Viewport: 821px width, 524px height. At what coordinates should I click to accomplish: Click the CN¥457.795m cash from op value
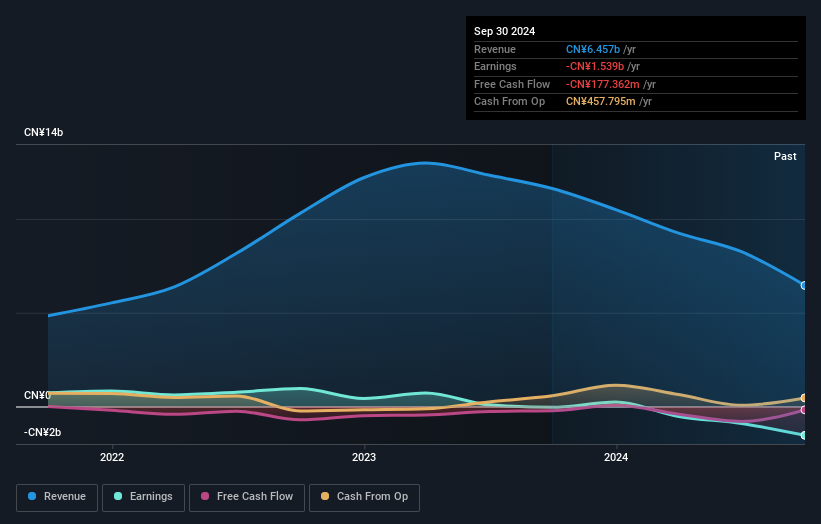601,102
